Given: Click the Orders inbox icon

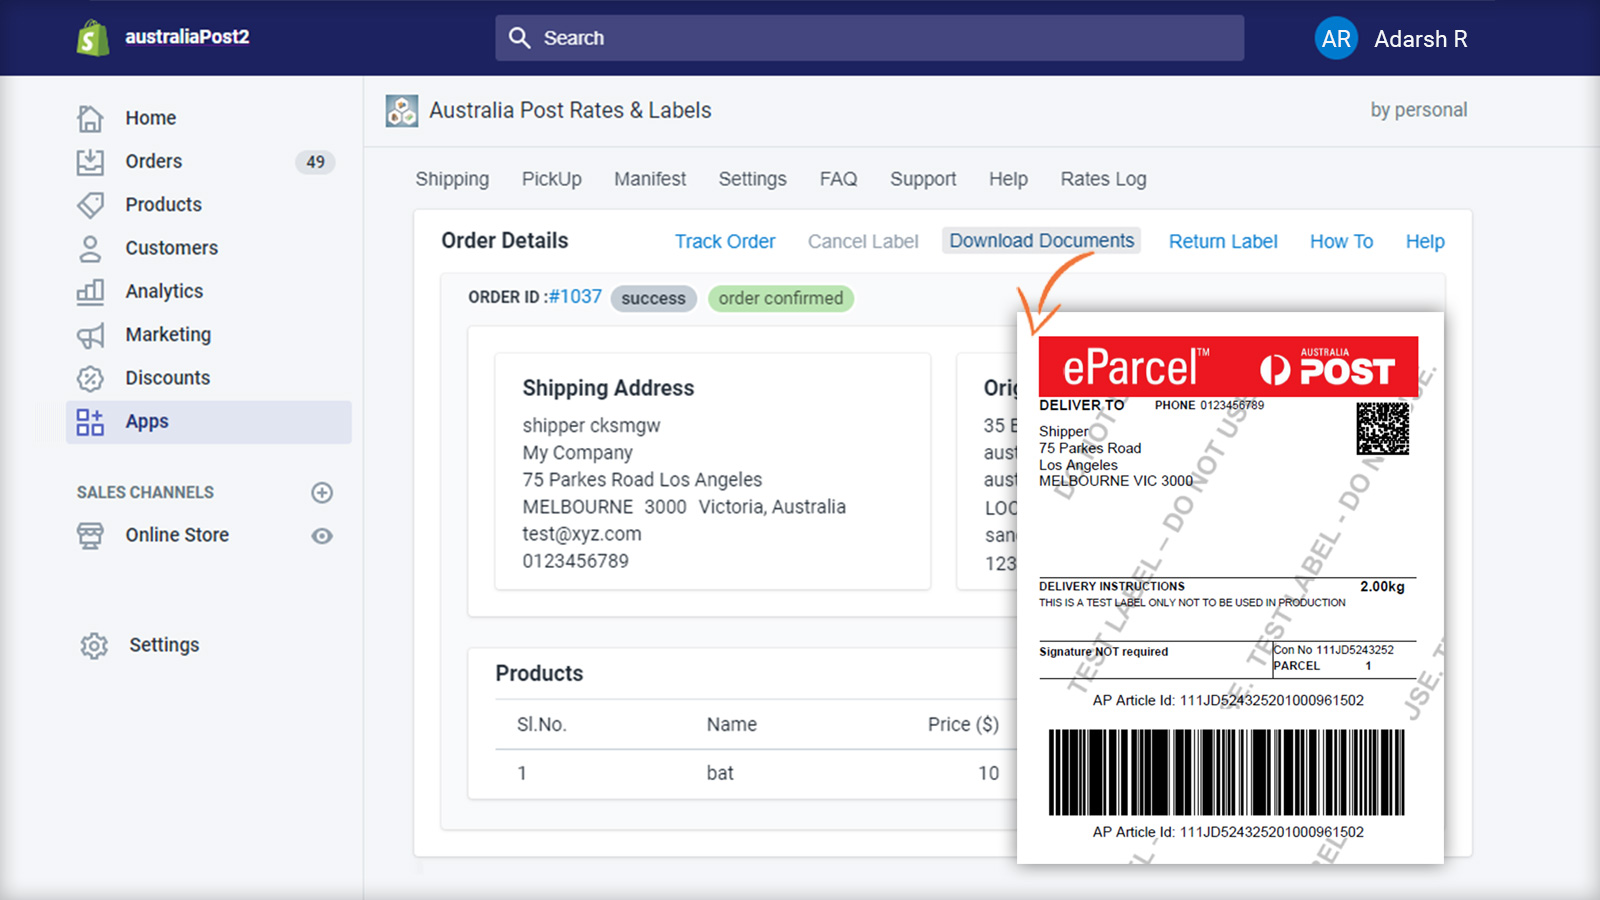Looking at the screenshot, I should tap(90, 161).
